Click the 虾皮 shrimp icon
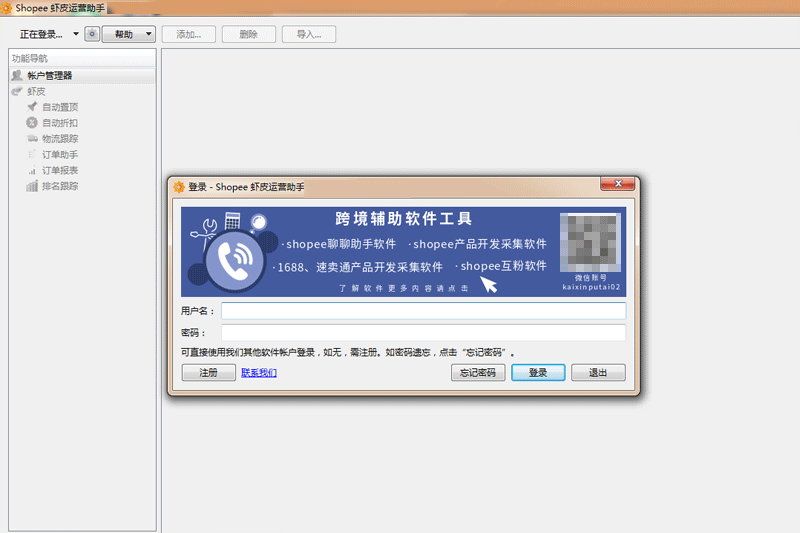 17,91
